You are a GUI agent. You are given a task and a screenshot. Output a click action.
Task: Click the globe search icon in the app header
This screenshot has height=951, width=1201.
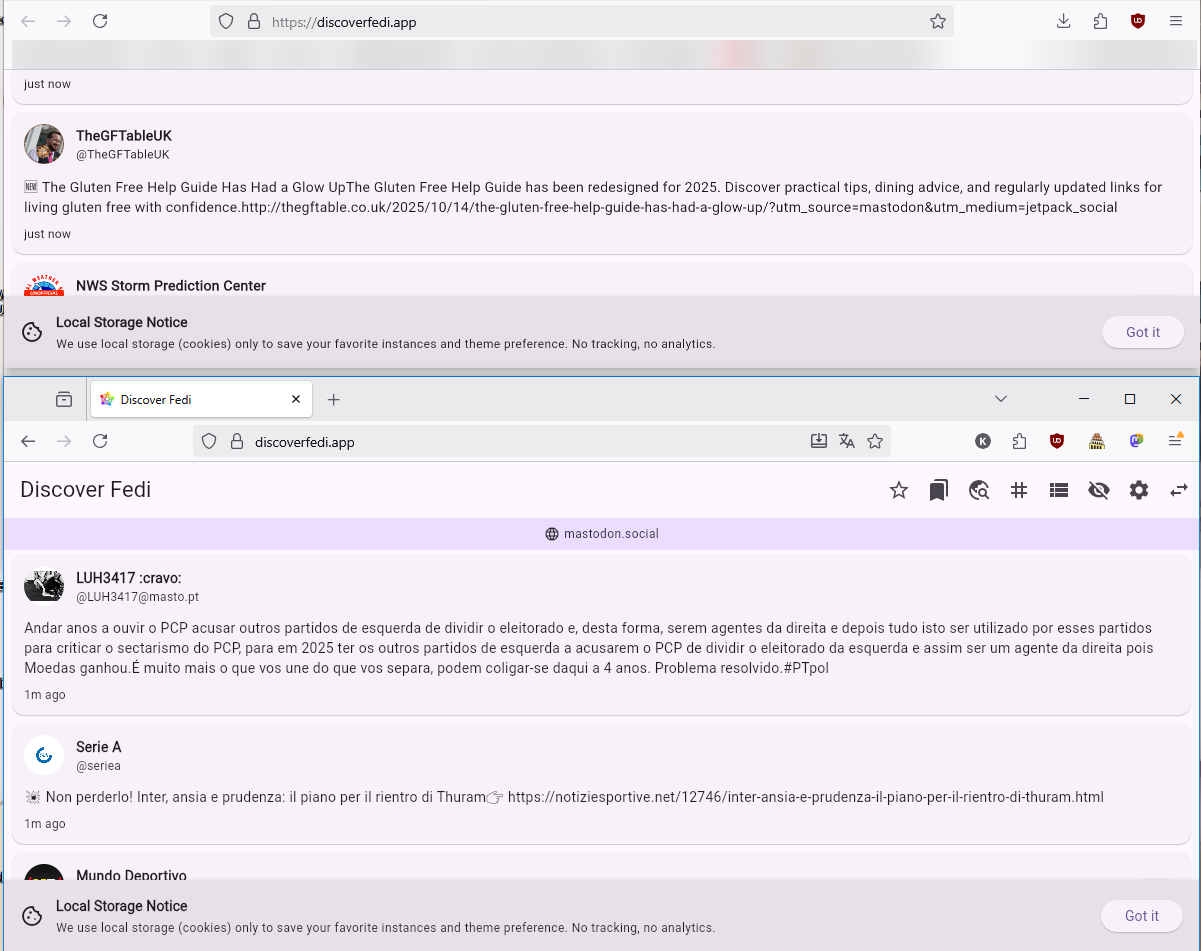point(979,490)
